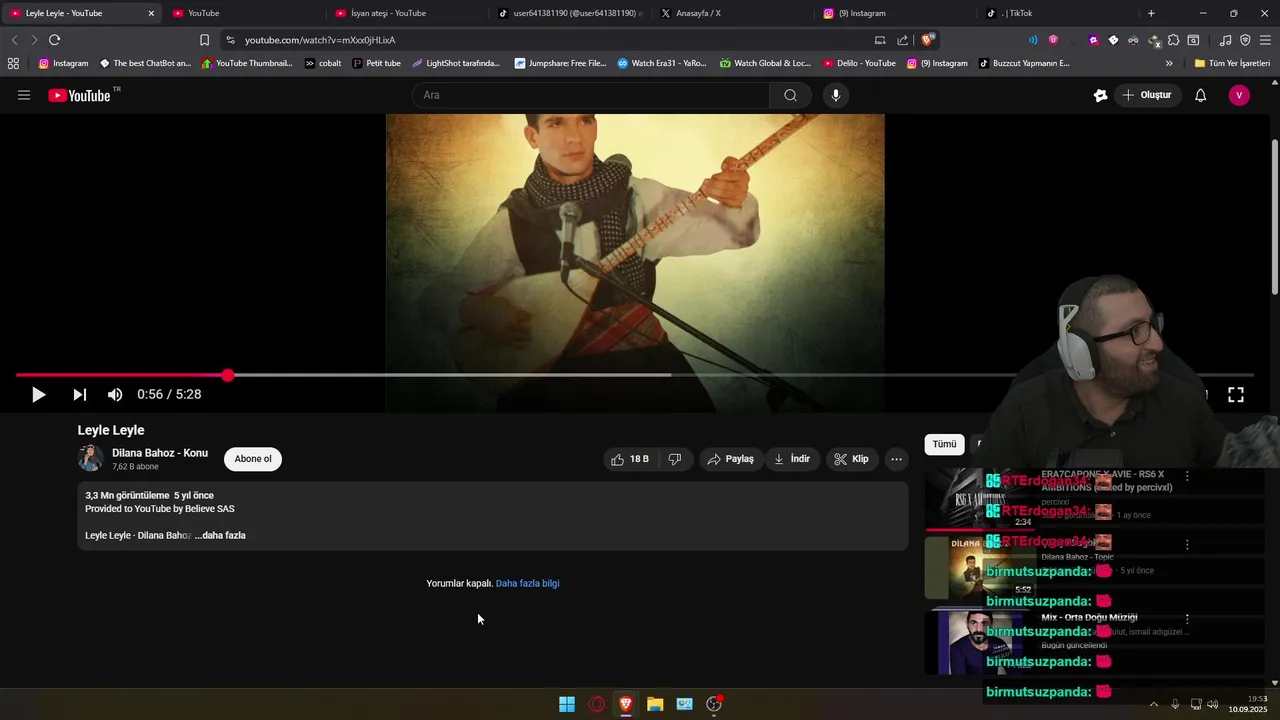Open site settings icon beside URL

click(230, 40)
